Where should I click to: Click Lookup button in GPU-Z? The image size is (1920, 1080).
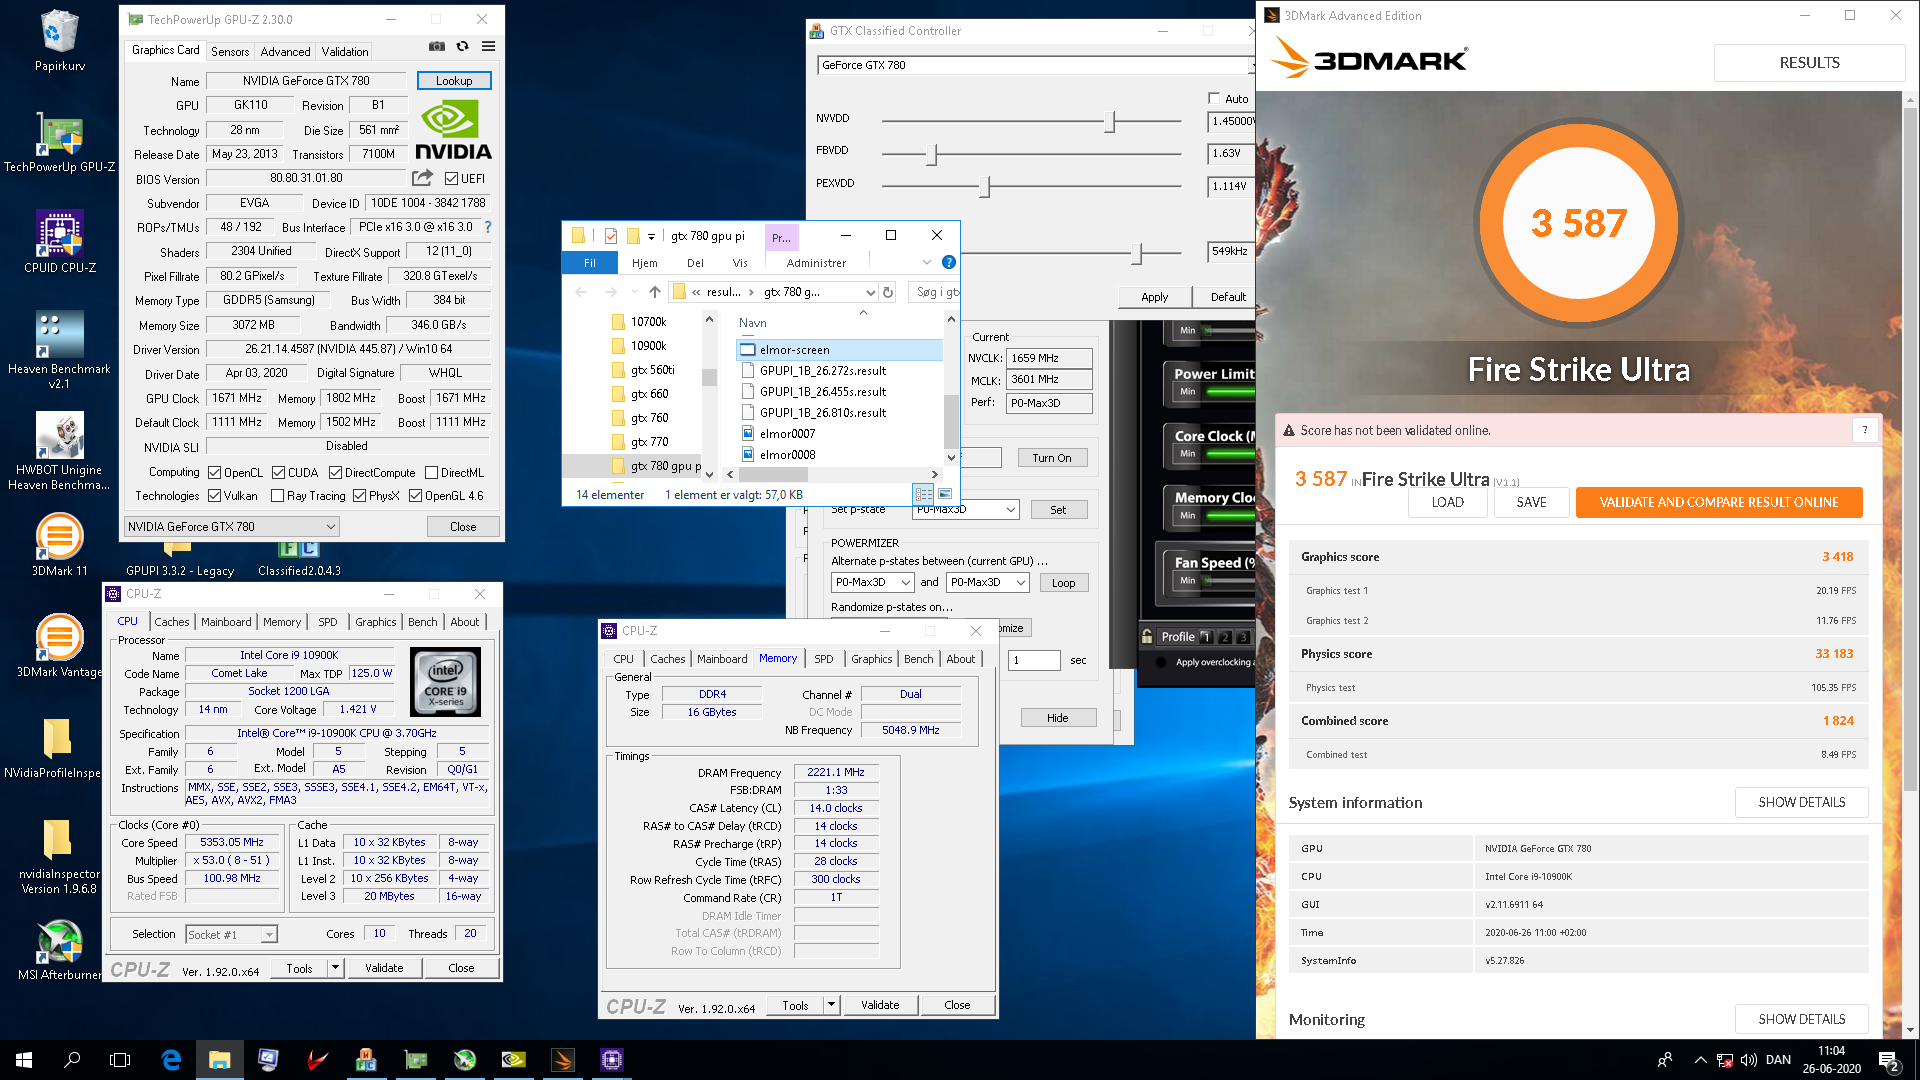tap(454, 80)
